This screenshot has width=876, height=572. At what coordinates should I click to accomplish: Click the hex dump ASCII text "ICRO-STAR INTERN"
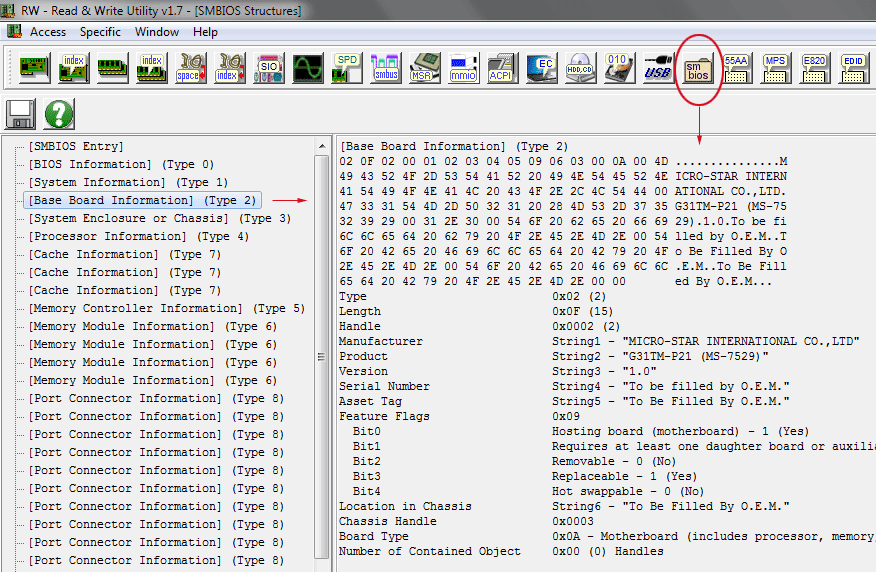pyautogui.click(x=731, y=177)
